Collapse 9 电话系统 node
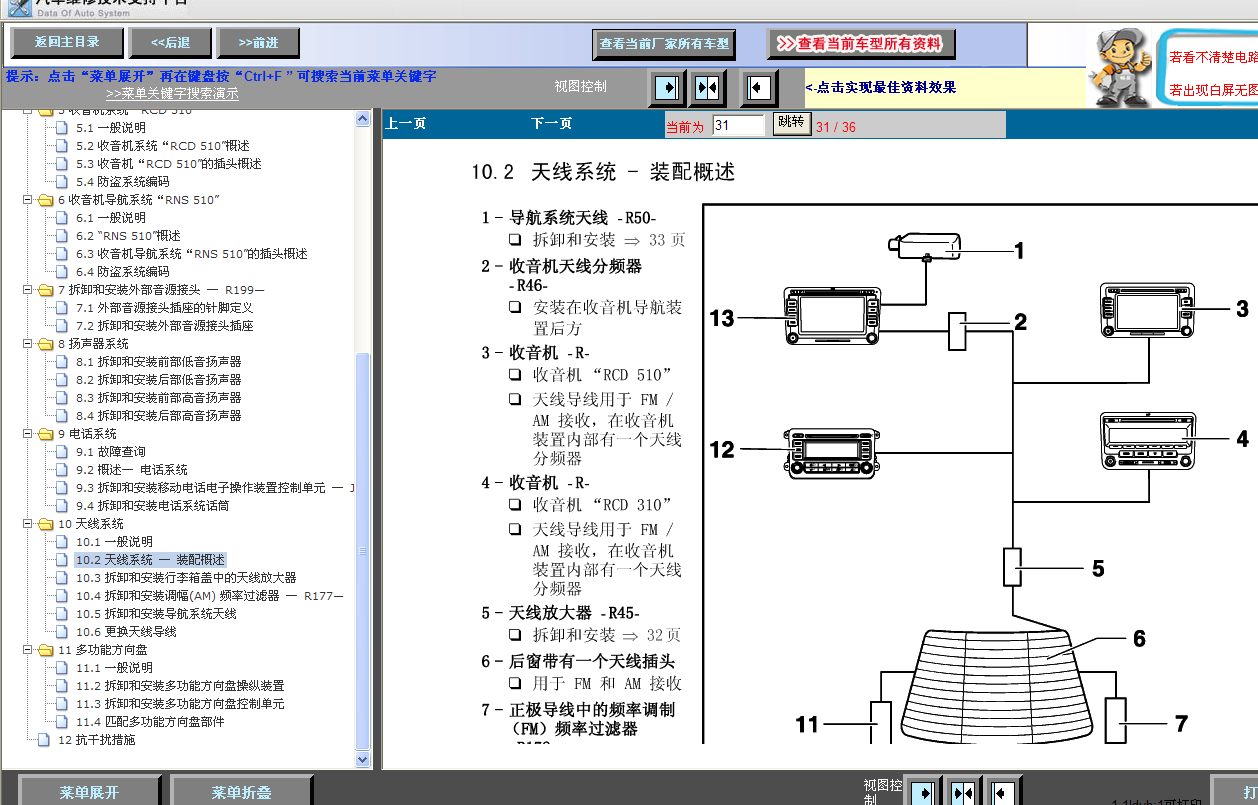This screenshot has width=1258, height=805. point(28,434)
